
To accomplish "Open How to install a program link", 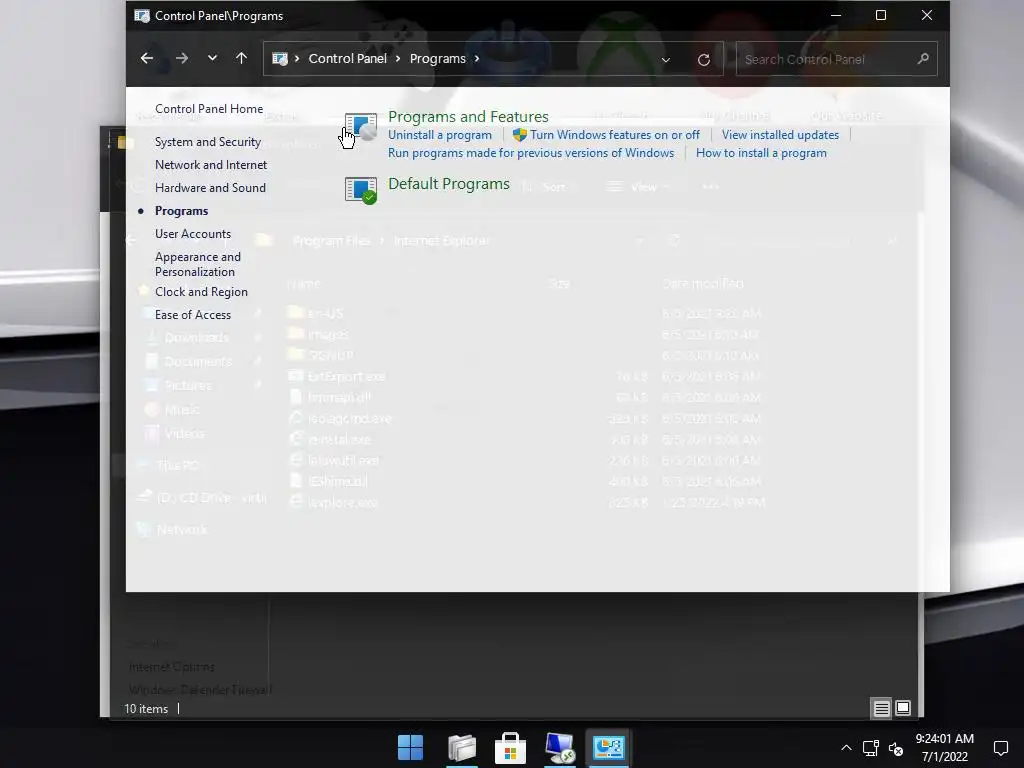I will (x=761, y=153).
